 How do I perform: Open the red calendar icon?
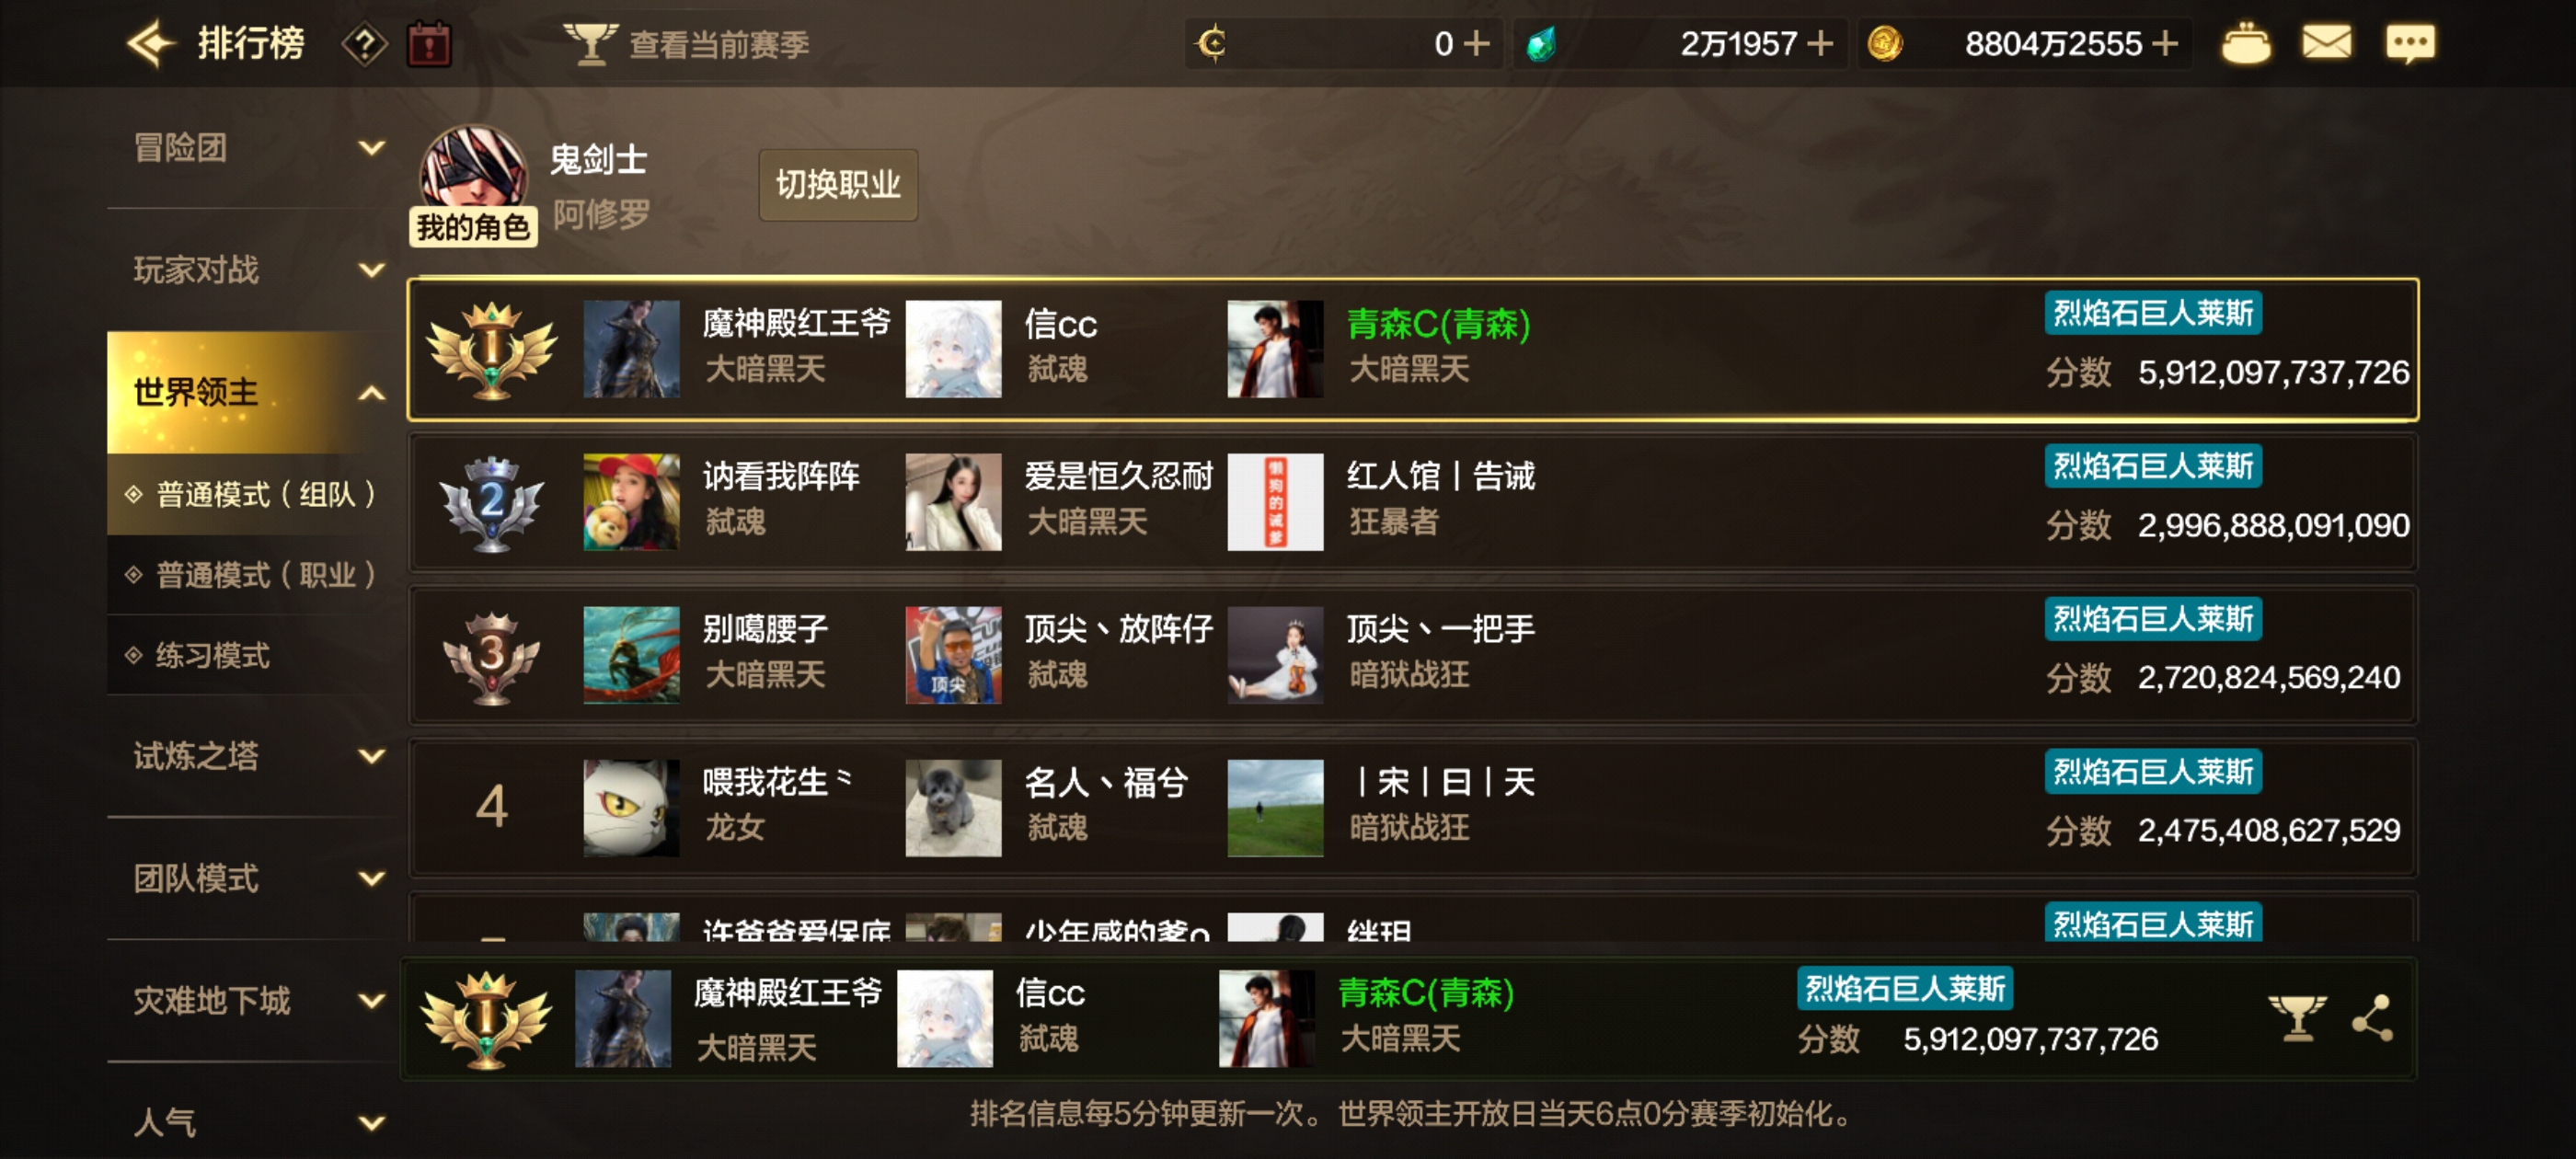tap(429, 45)
